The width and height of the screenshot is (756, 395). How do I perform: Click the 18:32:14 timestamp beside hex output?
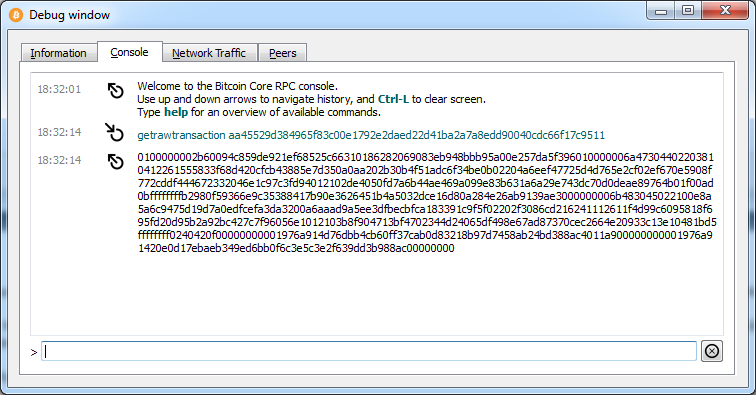coord(59,160)
